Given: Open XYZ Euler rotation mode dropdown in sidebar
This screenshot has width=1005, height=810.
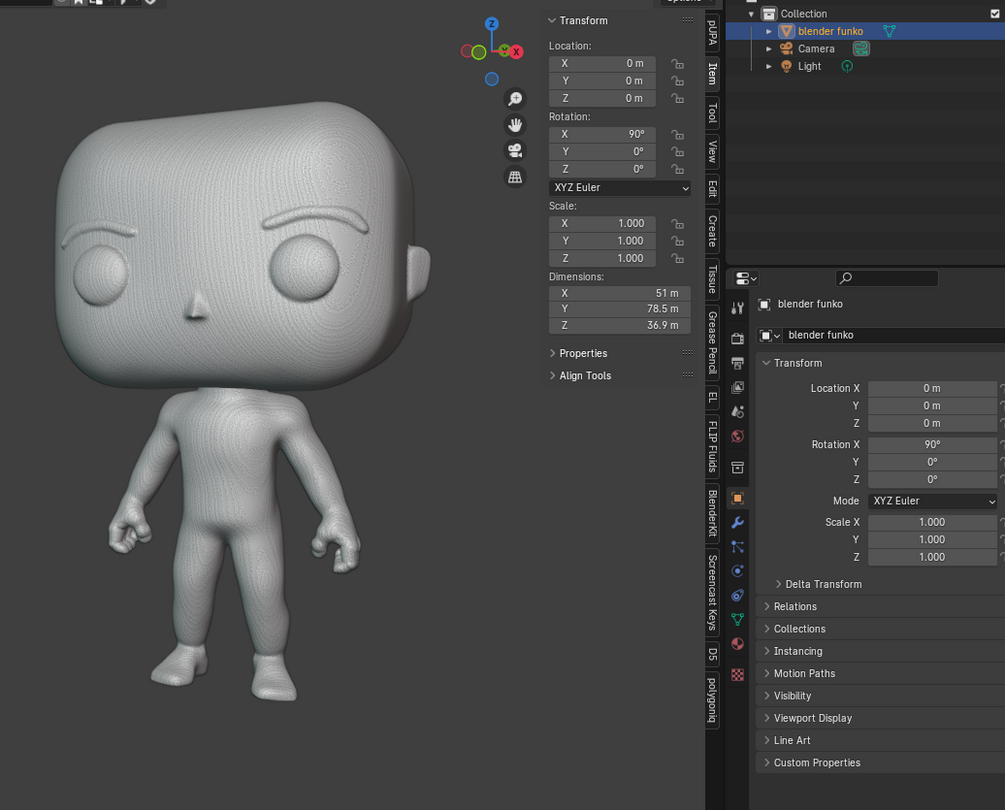Looking at the screenshot, I should tap(620, 188).
